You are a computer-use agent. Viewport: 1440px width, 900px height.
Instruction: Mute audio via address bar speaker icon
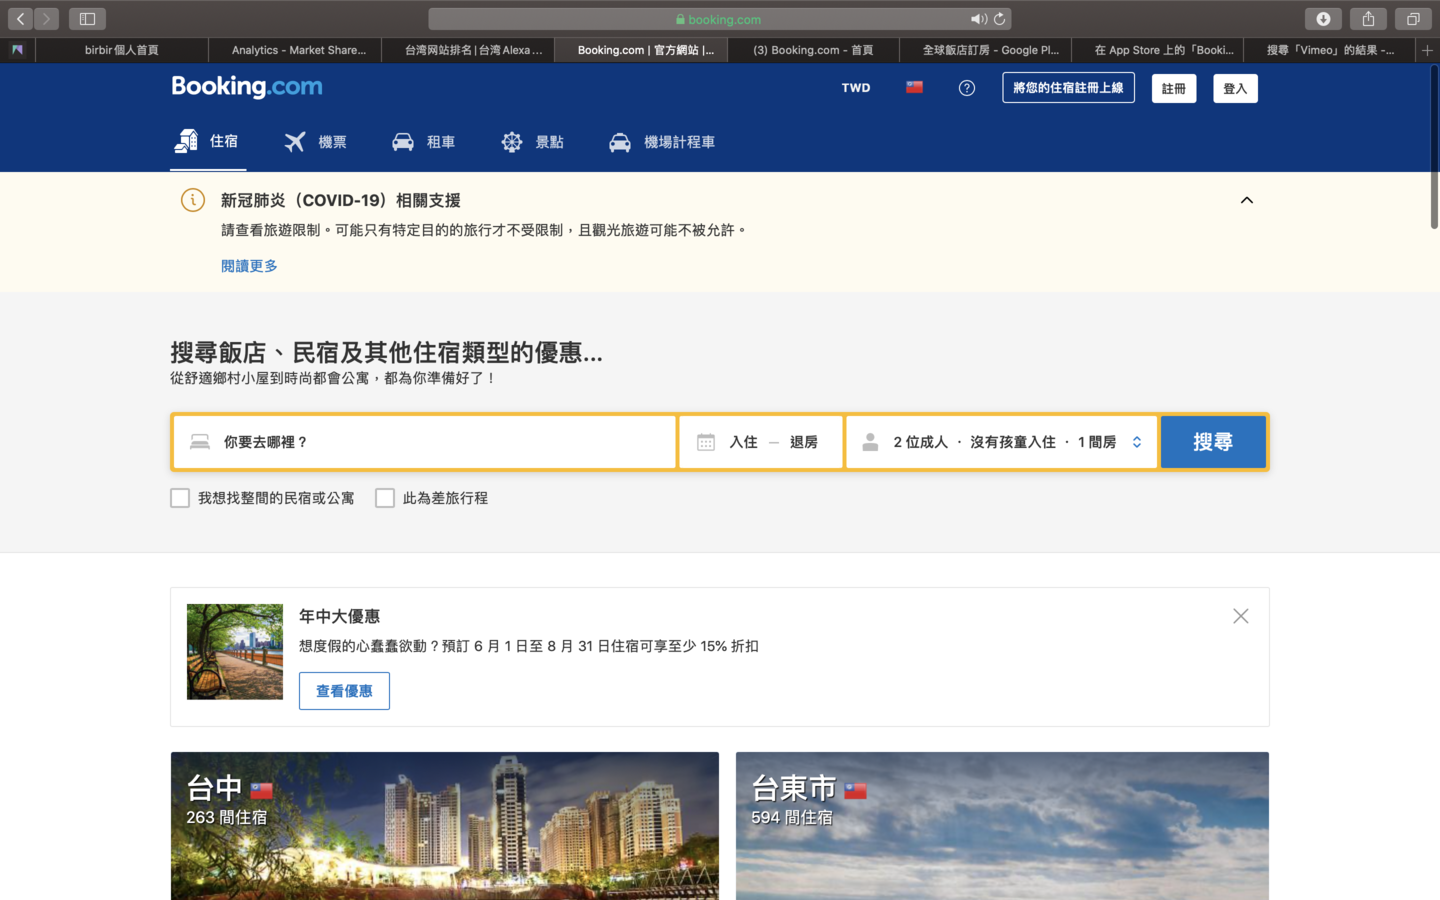(978, 19)
